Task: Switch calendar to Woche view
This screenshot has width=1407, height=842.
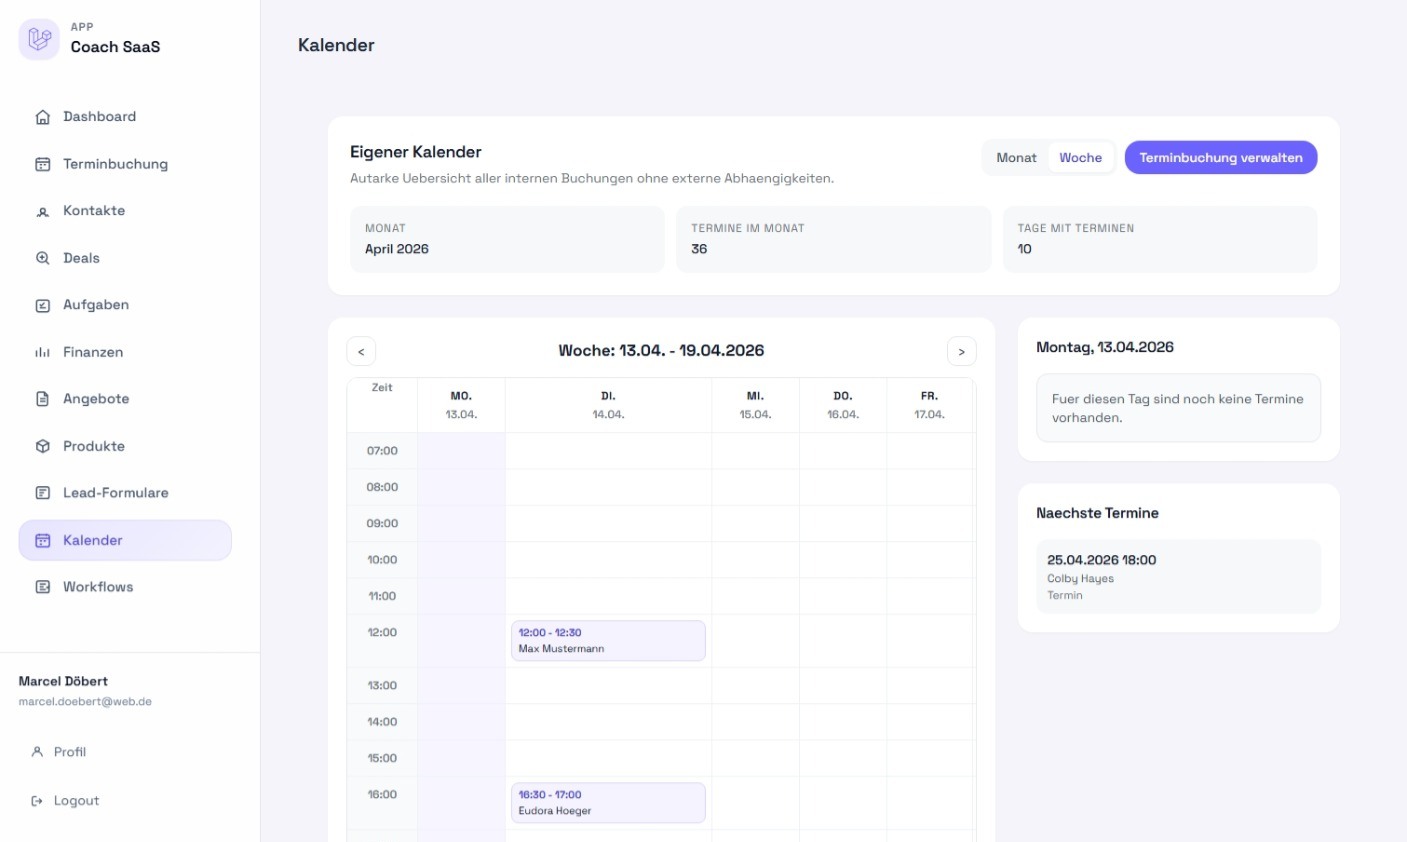Action: coord(1080,158)
